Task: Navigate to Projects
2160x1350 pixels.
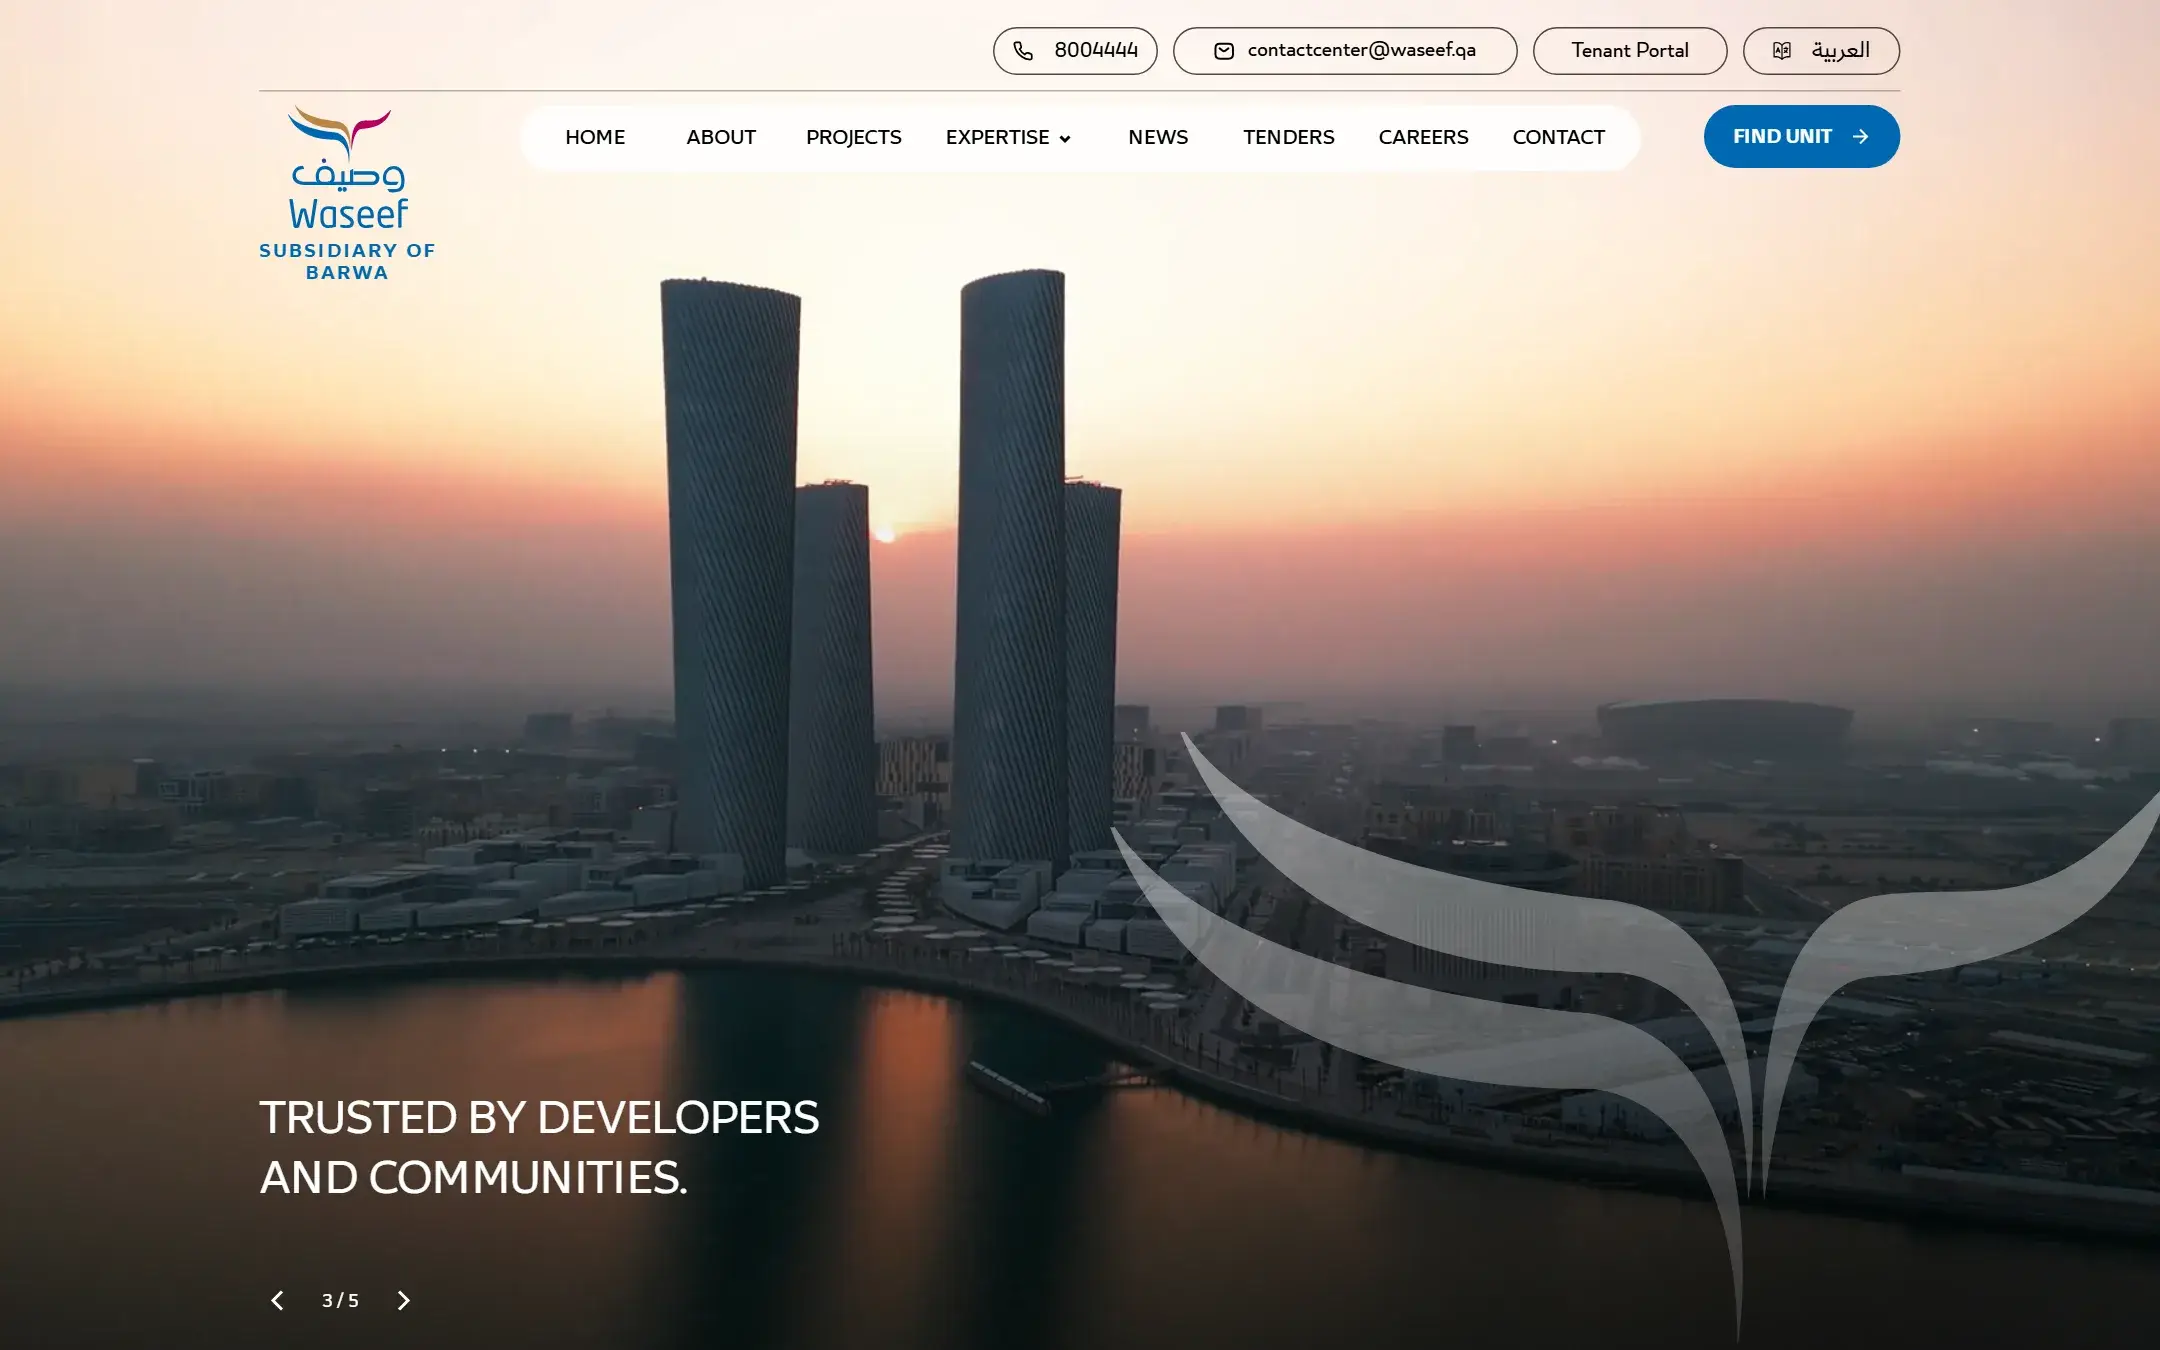Action: click(x=854, y=137)
